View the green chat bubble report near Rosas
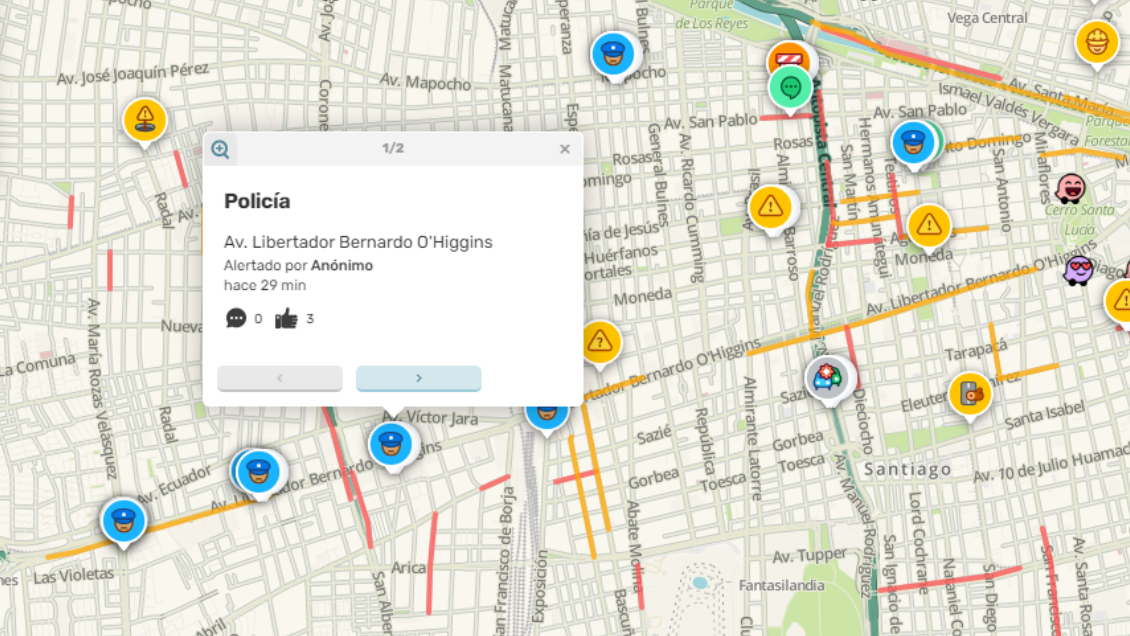Viewport: 1130px width, 636px height. pos(791,90)
